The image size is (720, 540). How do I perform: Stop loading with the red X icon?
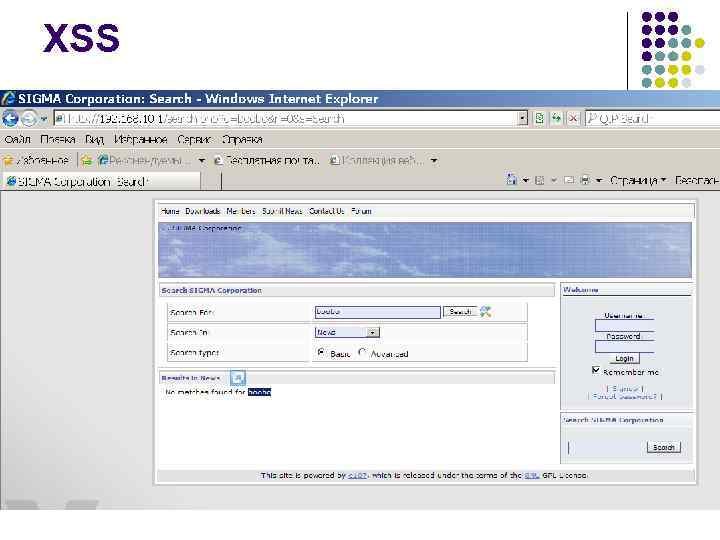[573, 118]
